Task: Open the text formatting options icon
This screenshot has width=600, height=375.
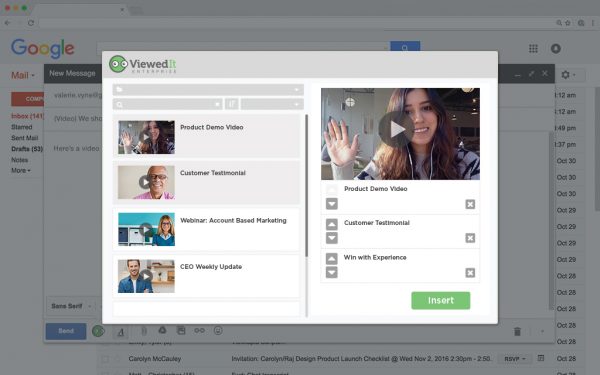Action: point(121,332)
